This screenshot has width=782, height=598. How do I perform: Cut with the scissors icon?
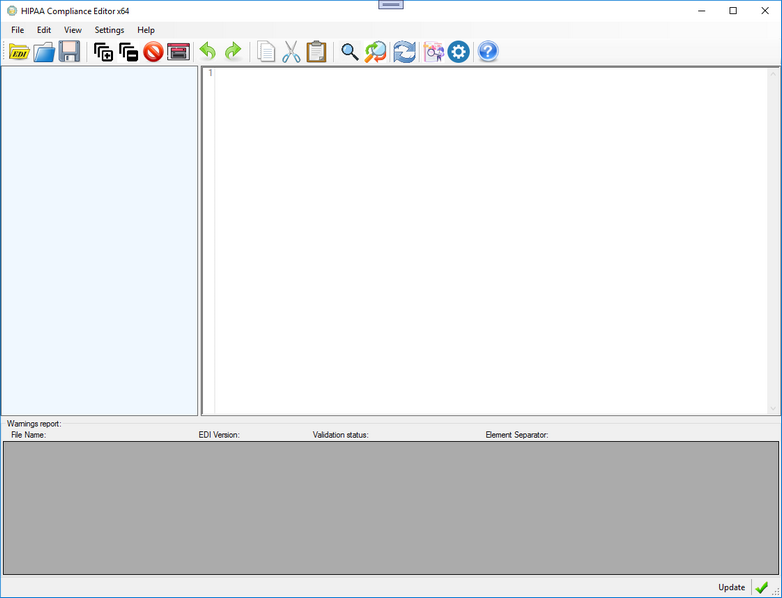[291, 51]
